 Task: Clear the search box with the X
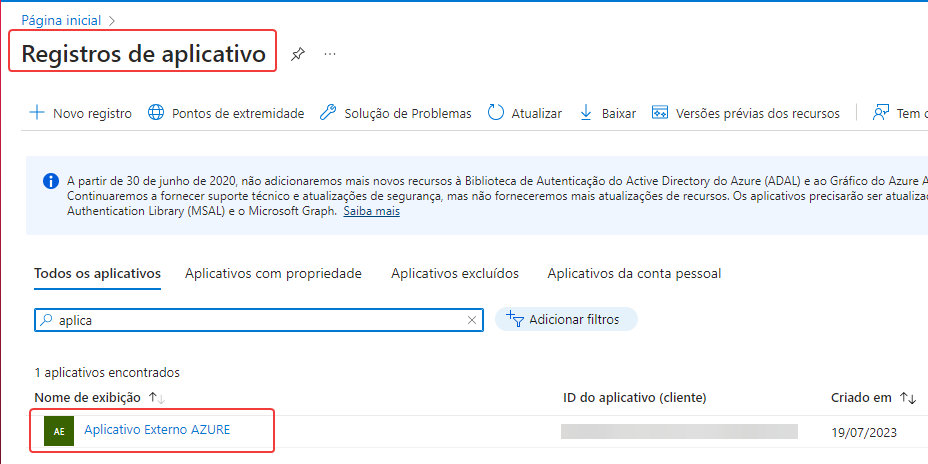[x=472, y=320]
